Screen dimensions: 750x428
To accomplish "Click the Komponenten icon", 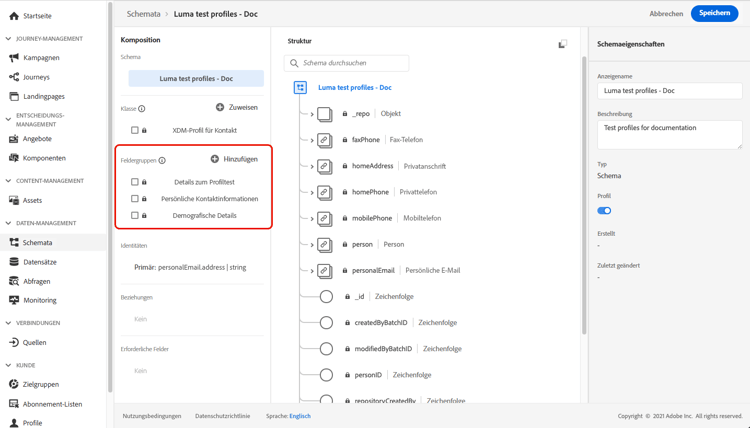I will [14, 158].
